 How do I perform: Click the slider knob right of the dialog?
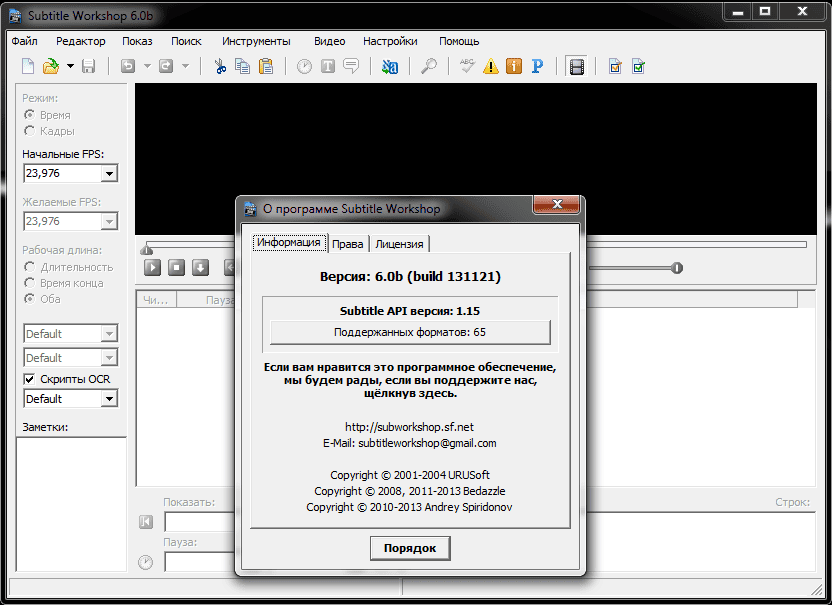pyautogui.click(x=677, y=267)
